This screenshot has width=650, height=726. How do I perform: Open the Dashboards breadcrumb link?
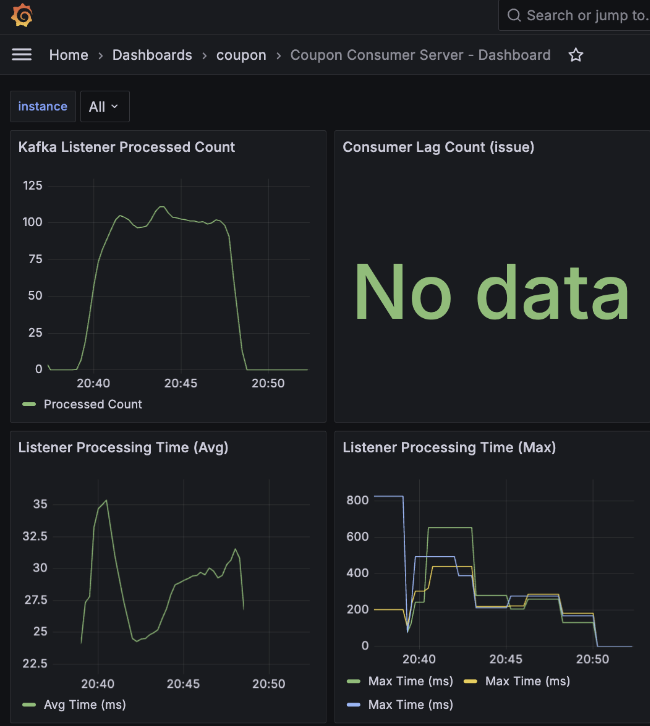pos(152,55)
